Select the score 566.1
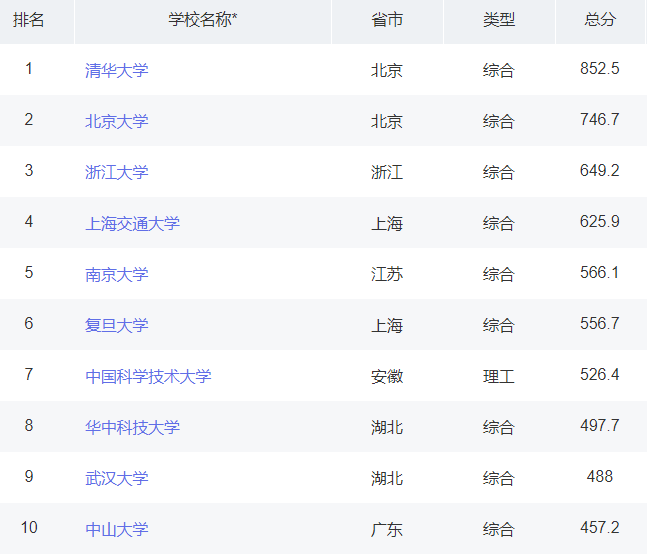Viewport: 647px width, 556px height. coord(600,272)
